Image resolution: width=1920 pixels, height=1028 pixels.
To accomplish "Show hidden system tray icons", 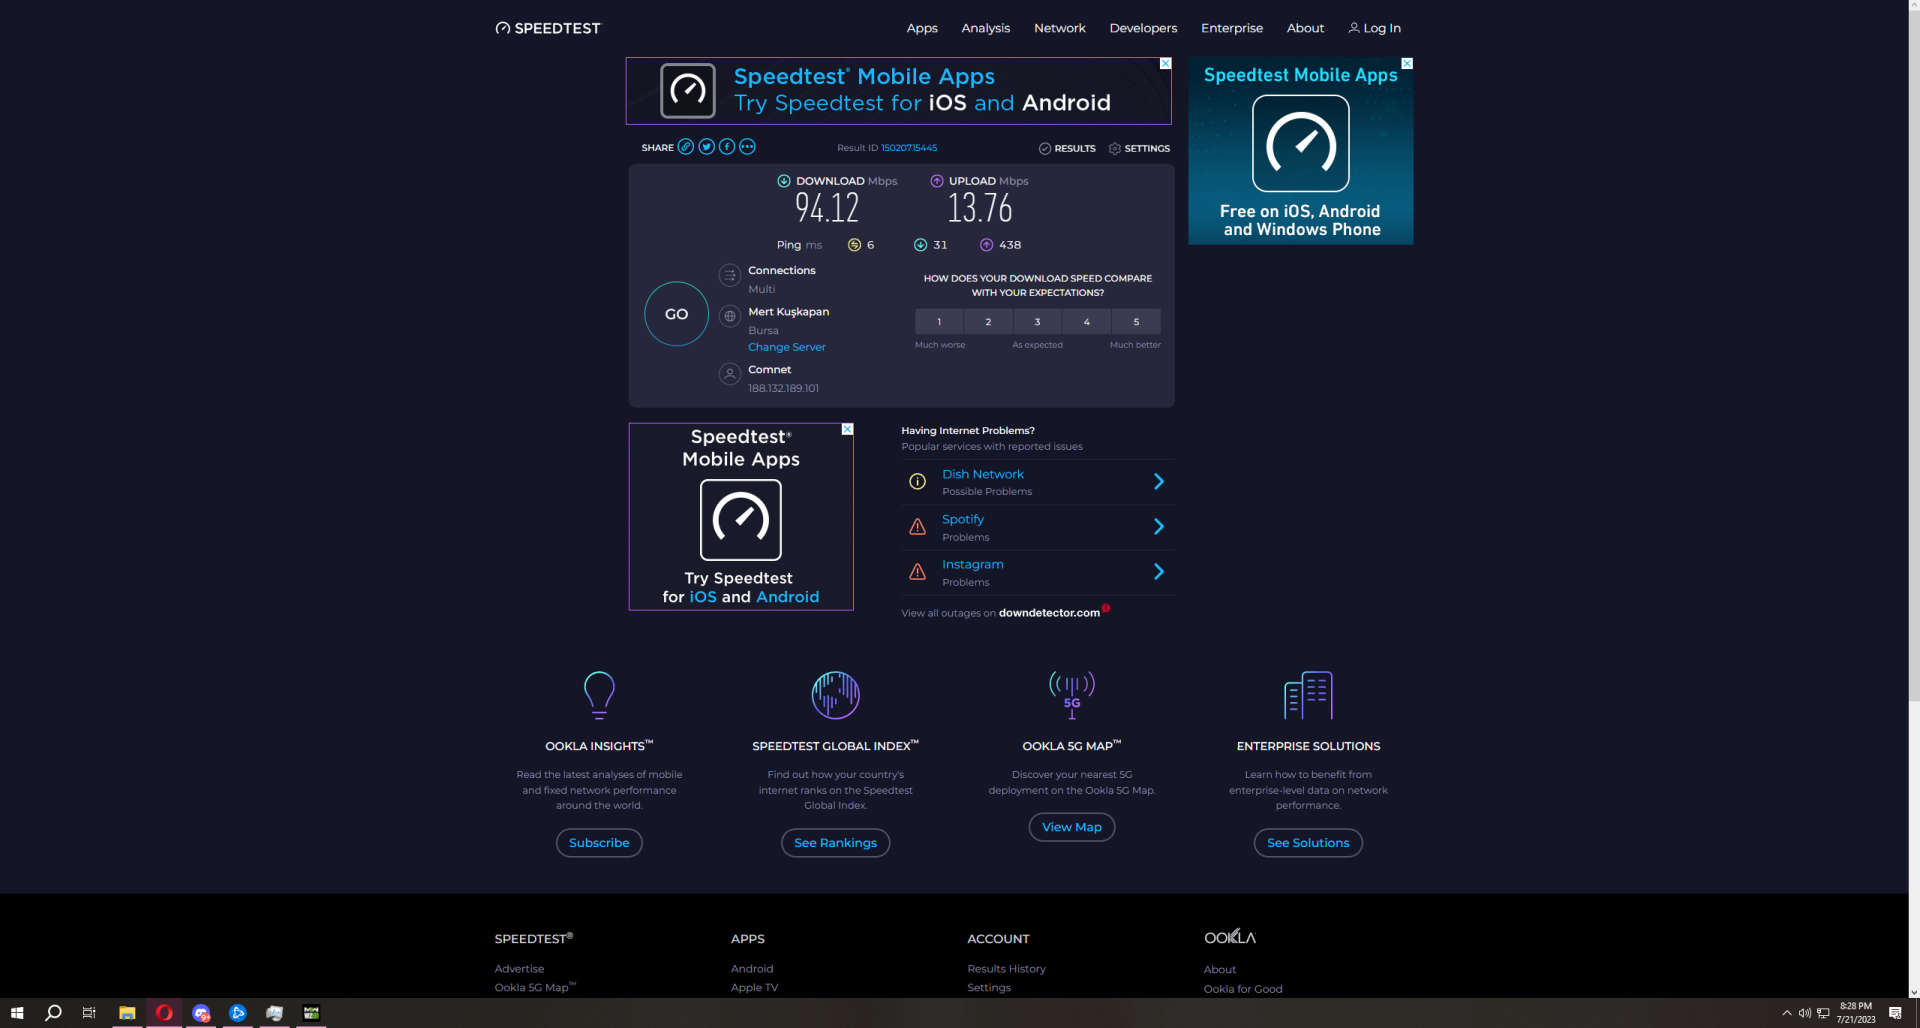I will coord(1787,1013).
